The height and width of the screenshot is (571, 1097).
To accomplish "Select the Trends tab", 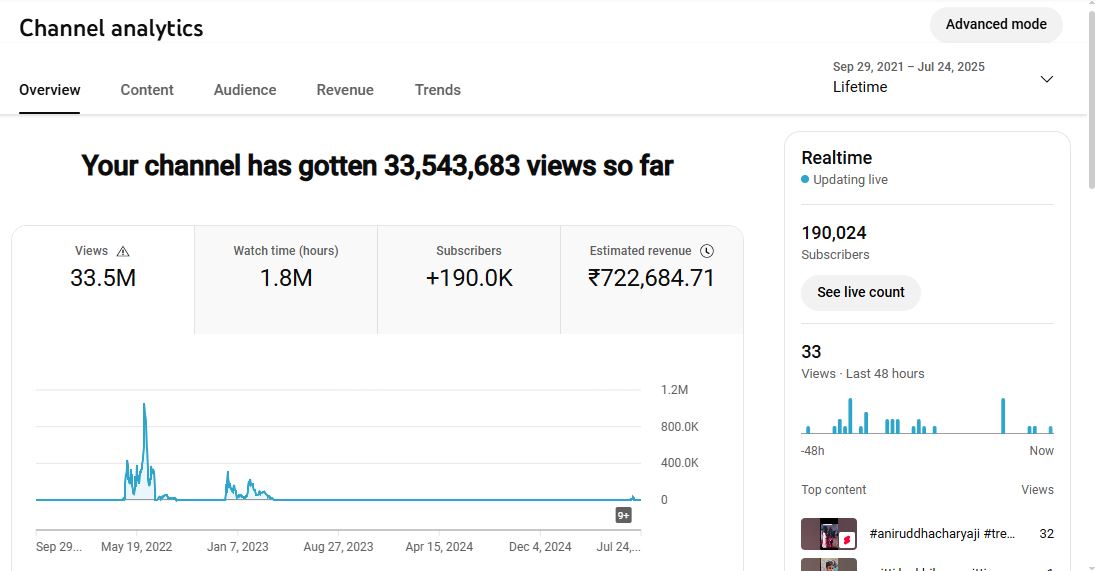I will tap(438, 90).
